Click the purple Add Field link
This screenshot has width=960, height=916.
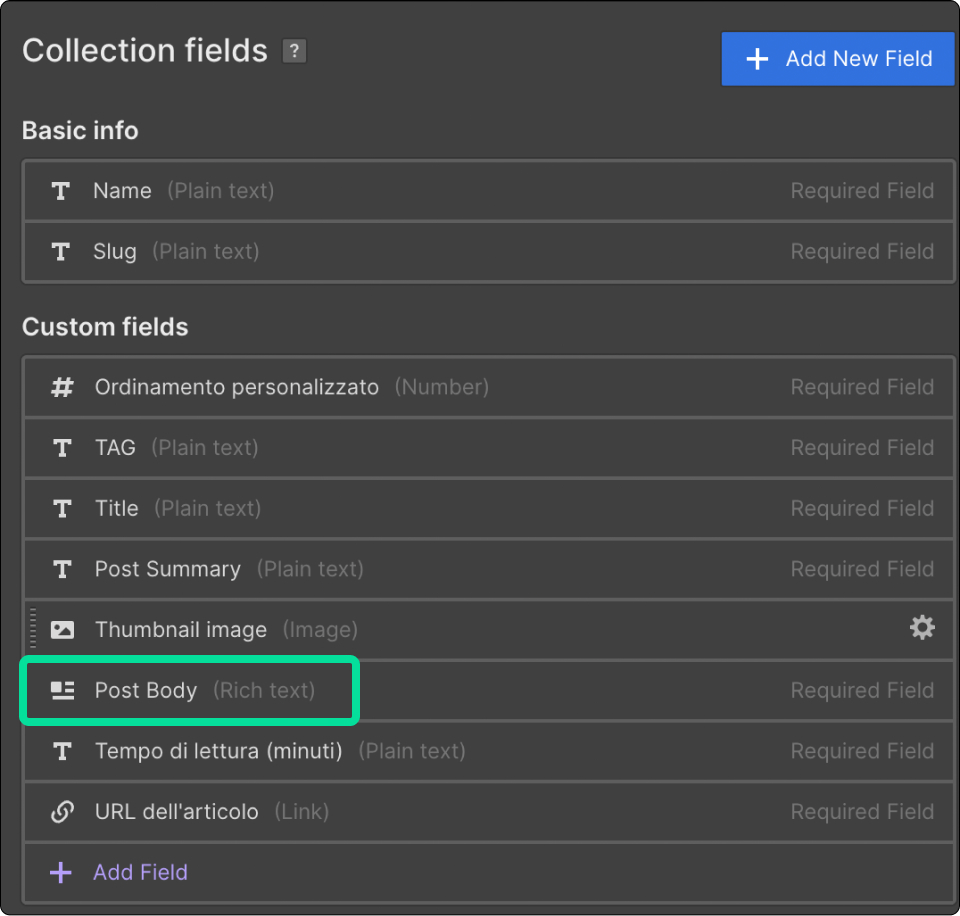(140, 873)
